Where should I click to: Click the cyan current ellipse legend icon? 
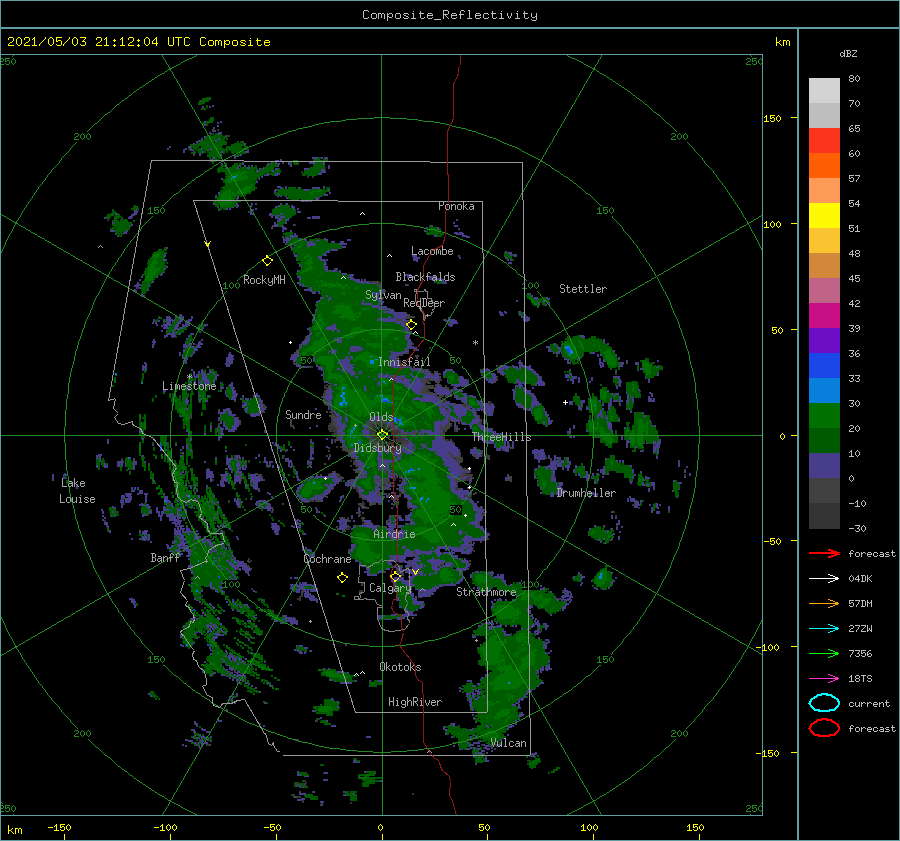pos(824,703)
